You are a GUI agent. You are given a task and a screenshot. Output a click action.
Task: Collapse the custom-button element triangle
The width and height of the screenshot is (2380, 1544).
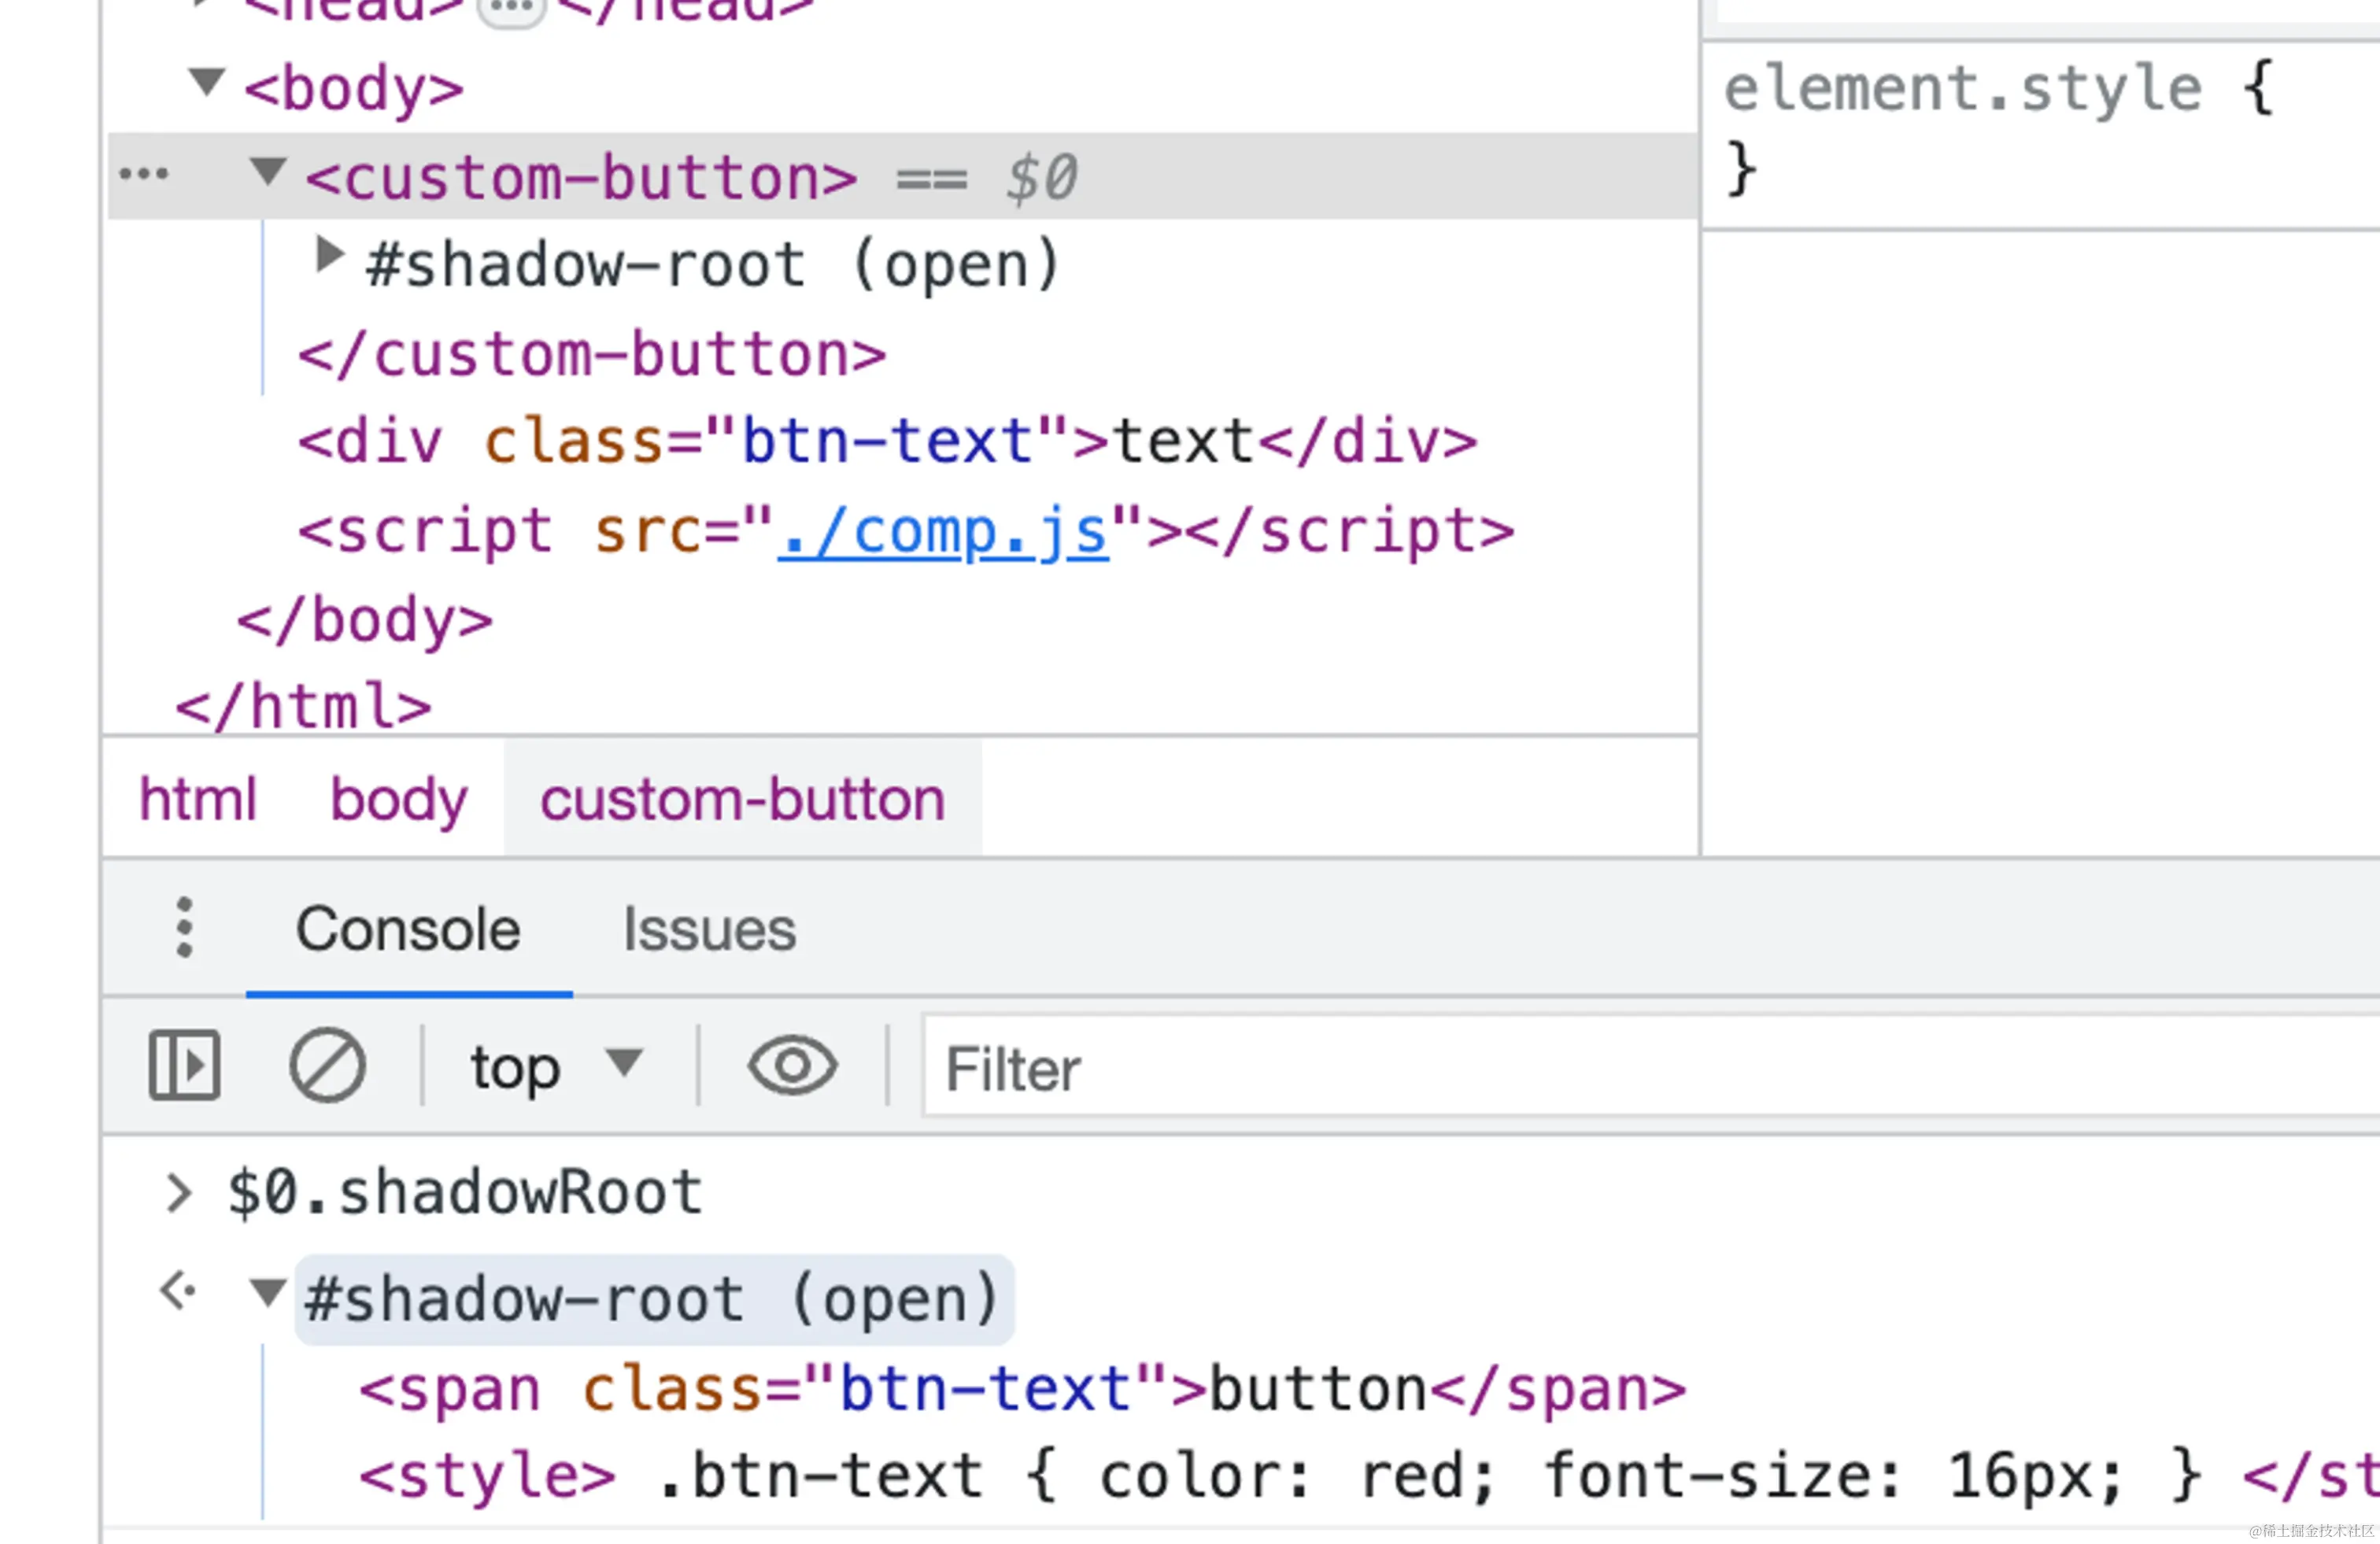(267, 171)
